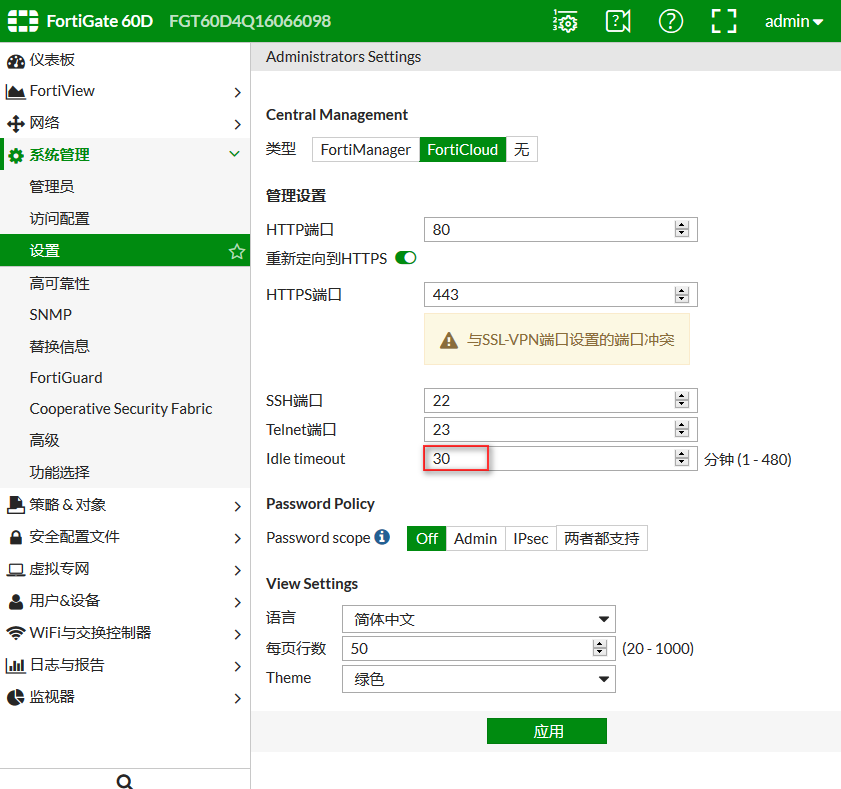Expand the FortiView menu chevron

pos(238,93)
